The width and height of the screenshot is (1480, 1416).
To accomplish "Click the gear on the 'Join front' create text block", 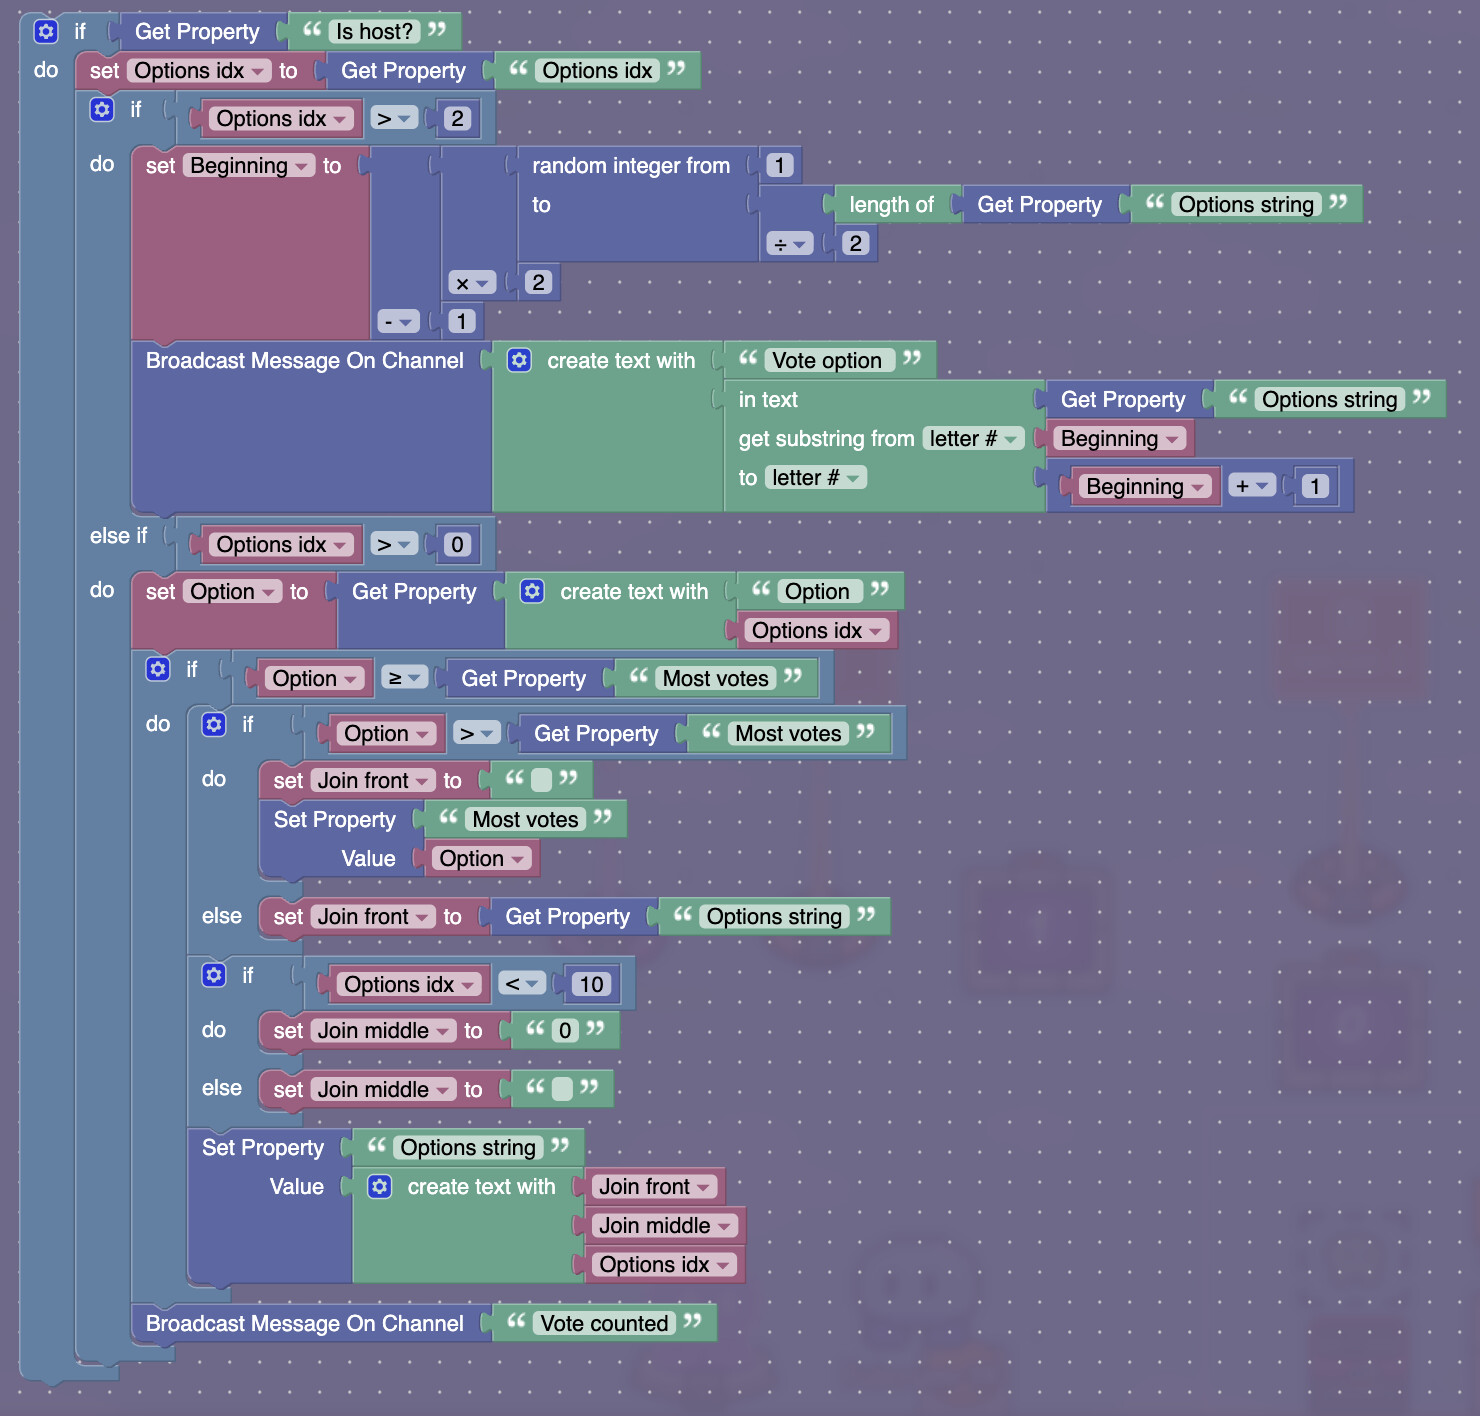I will 380,1187.
